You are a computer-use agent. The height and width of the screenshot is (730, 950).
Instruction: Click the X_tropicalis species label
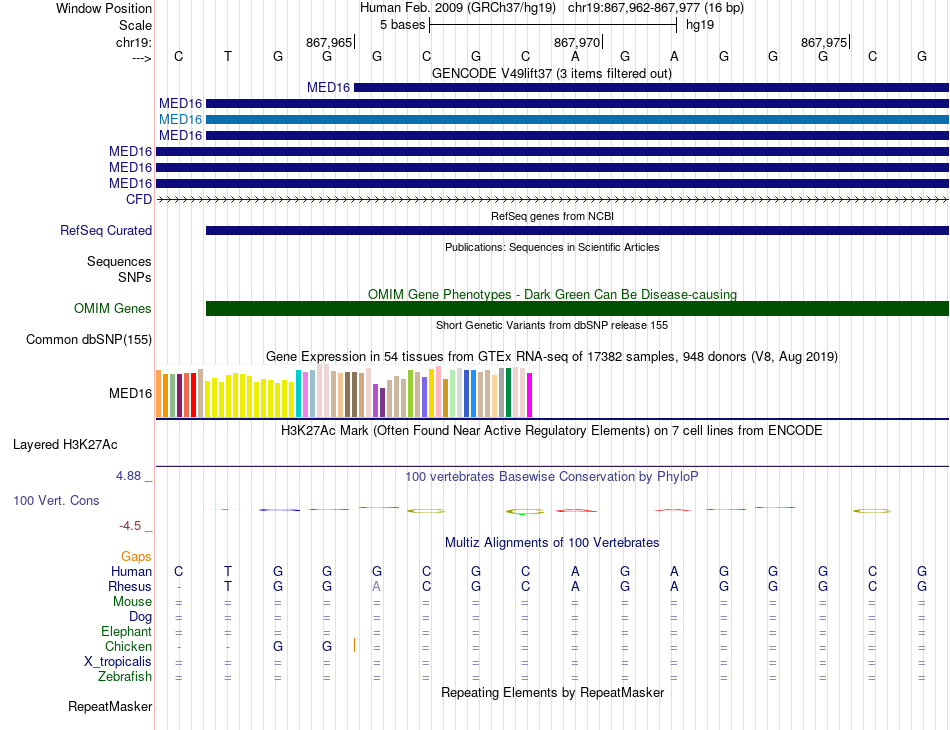(x=118, y=662)
